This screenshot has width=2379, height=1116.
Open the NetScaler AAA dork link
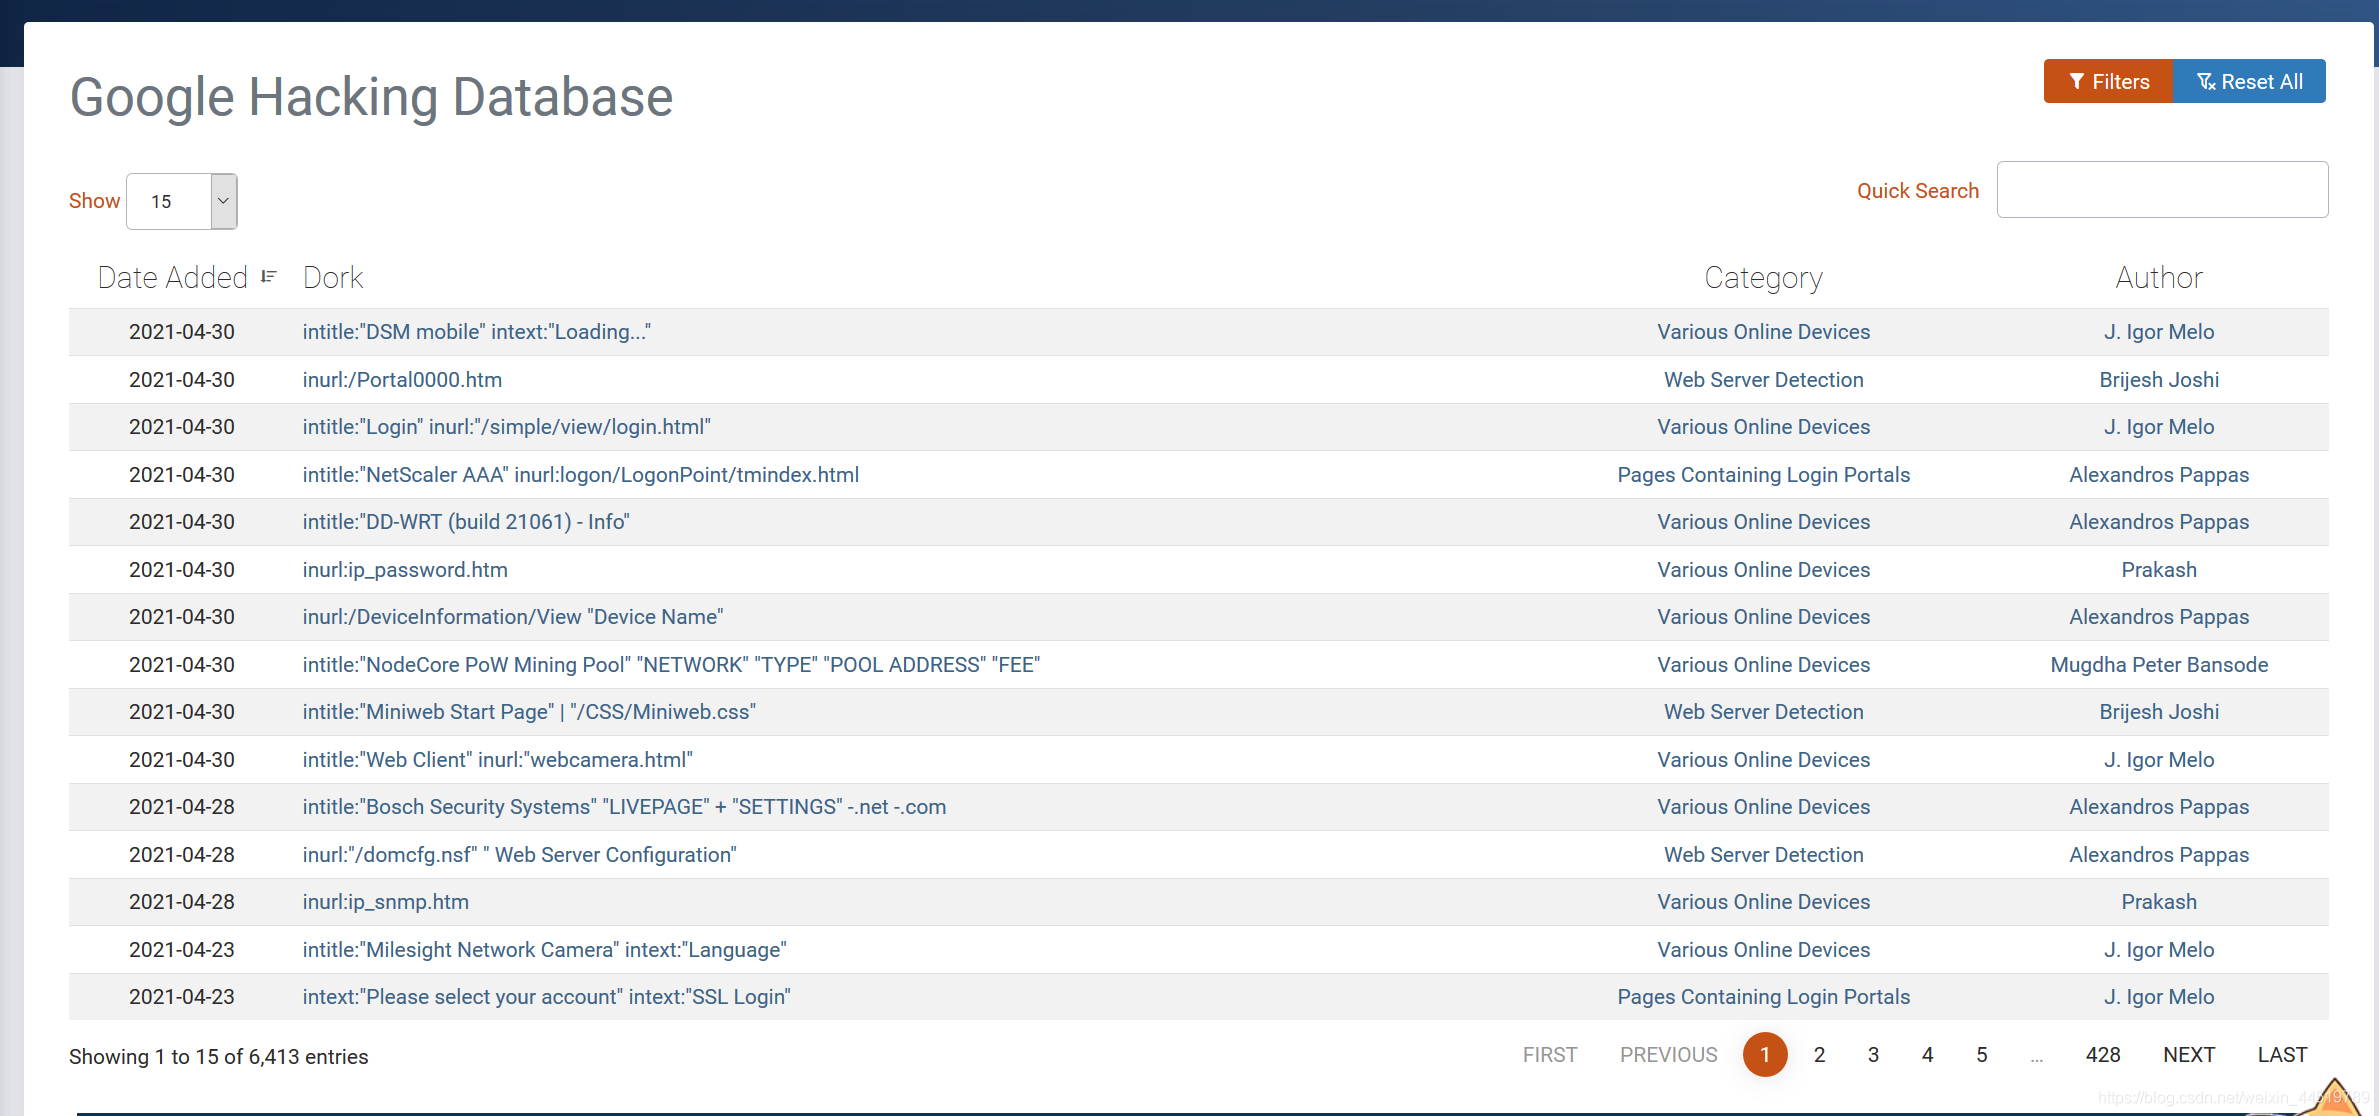[580, 475]
